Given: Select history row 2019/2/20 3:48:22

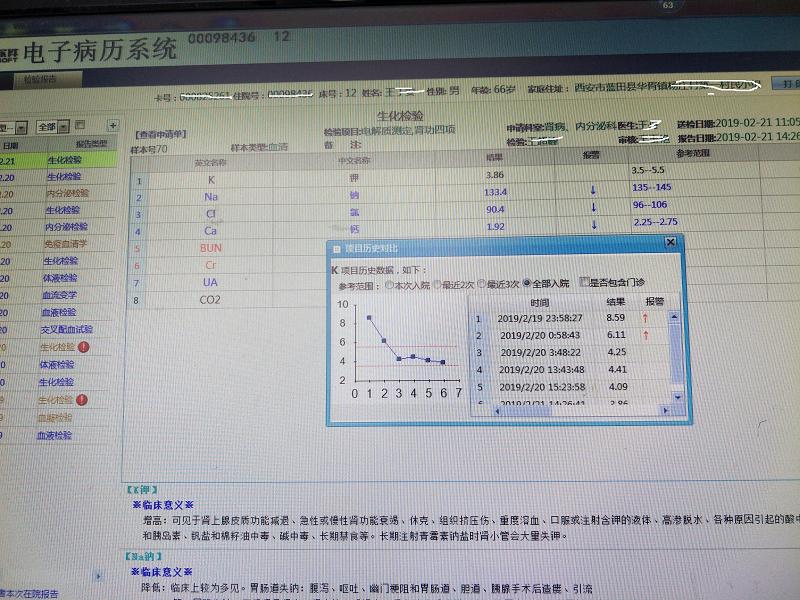Looking at the screenshot, I should tap(570, 353).
